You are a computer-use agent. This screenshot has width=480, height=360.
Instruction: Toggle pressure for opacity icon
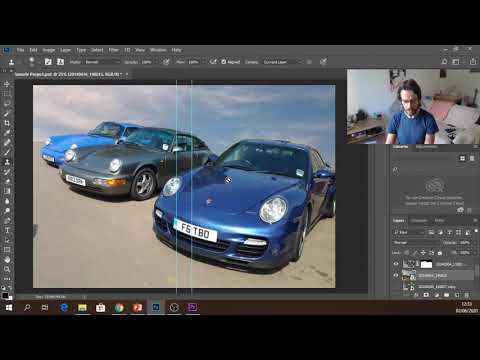166,62
